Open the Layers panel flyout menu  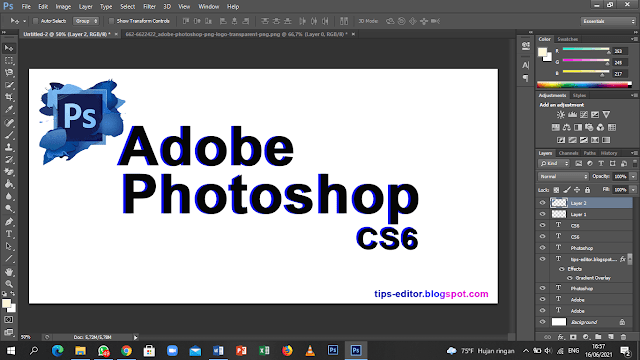634,153
